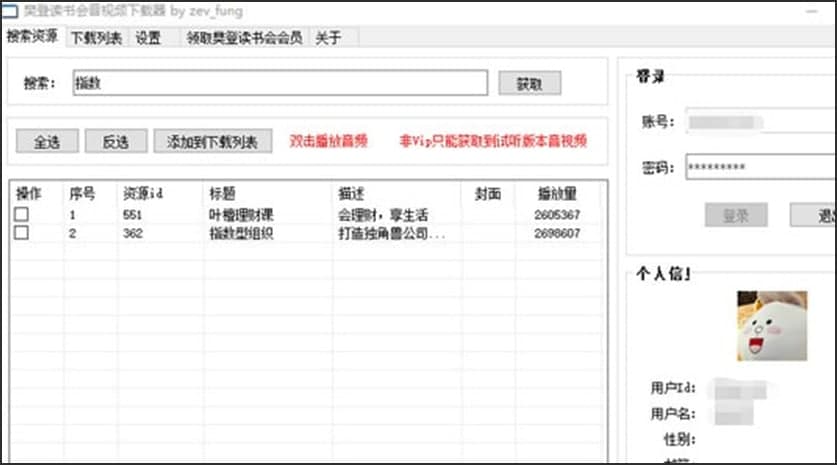
Task: Click the 反选 button
Action: (116, 141)
